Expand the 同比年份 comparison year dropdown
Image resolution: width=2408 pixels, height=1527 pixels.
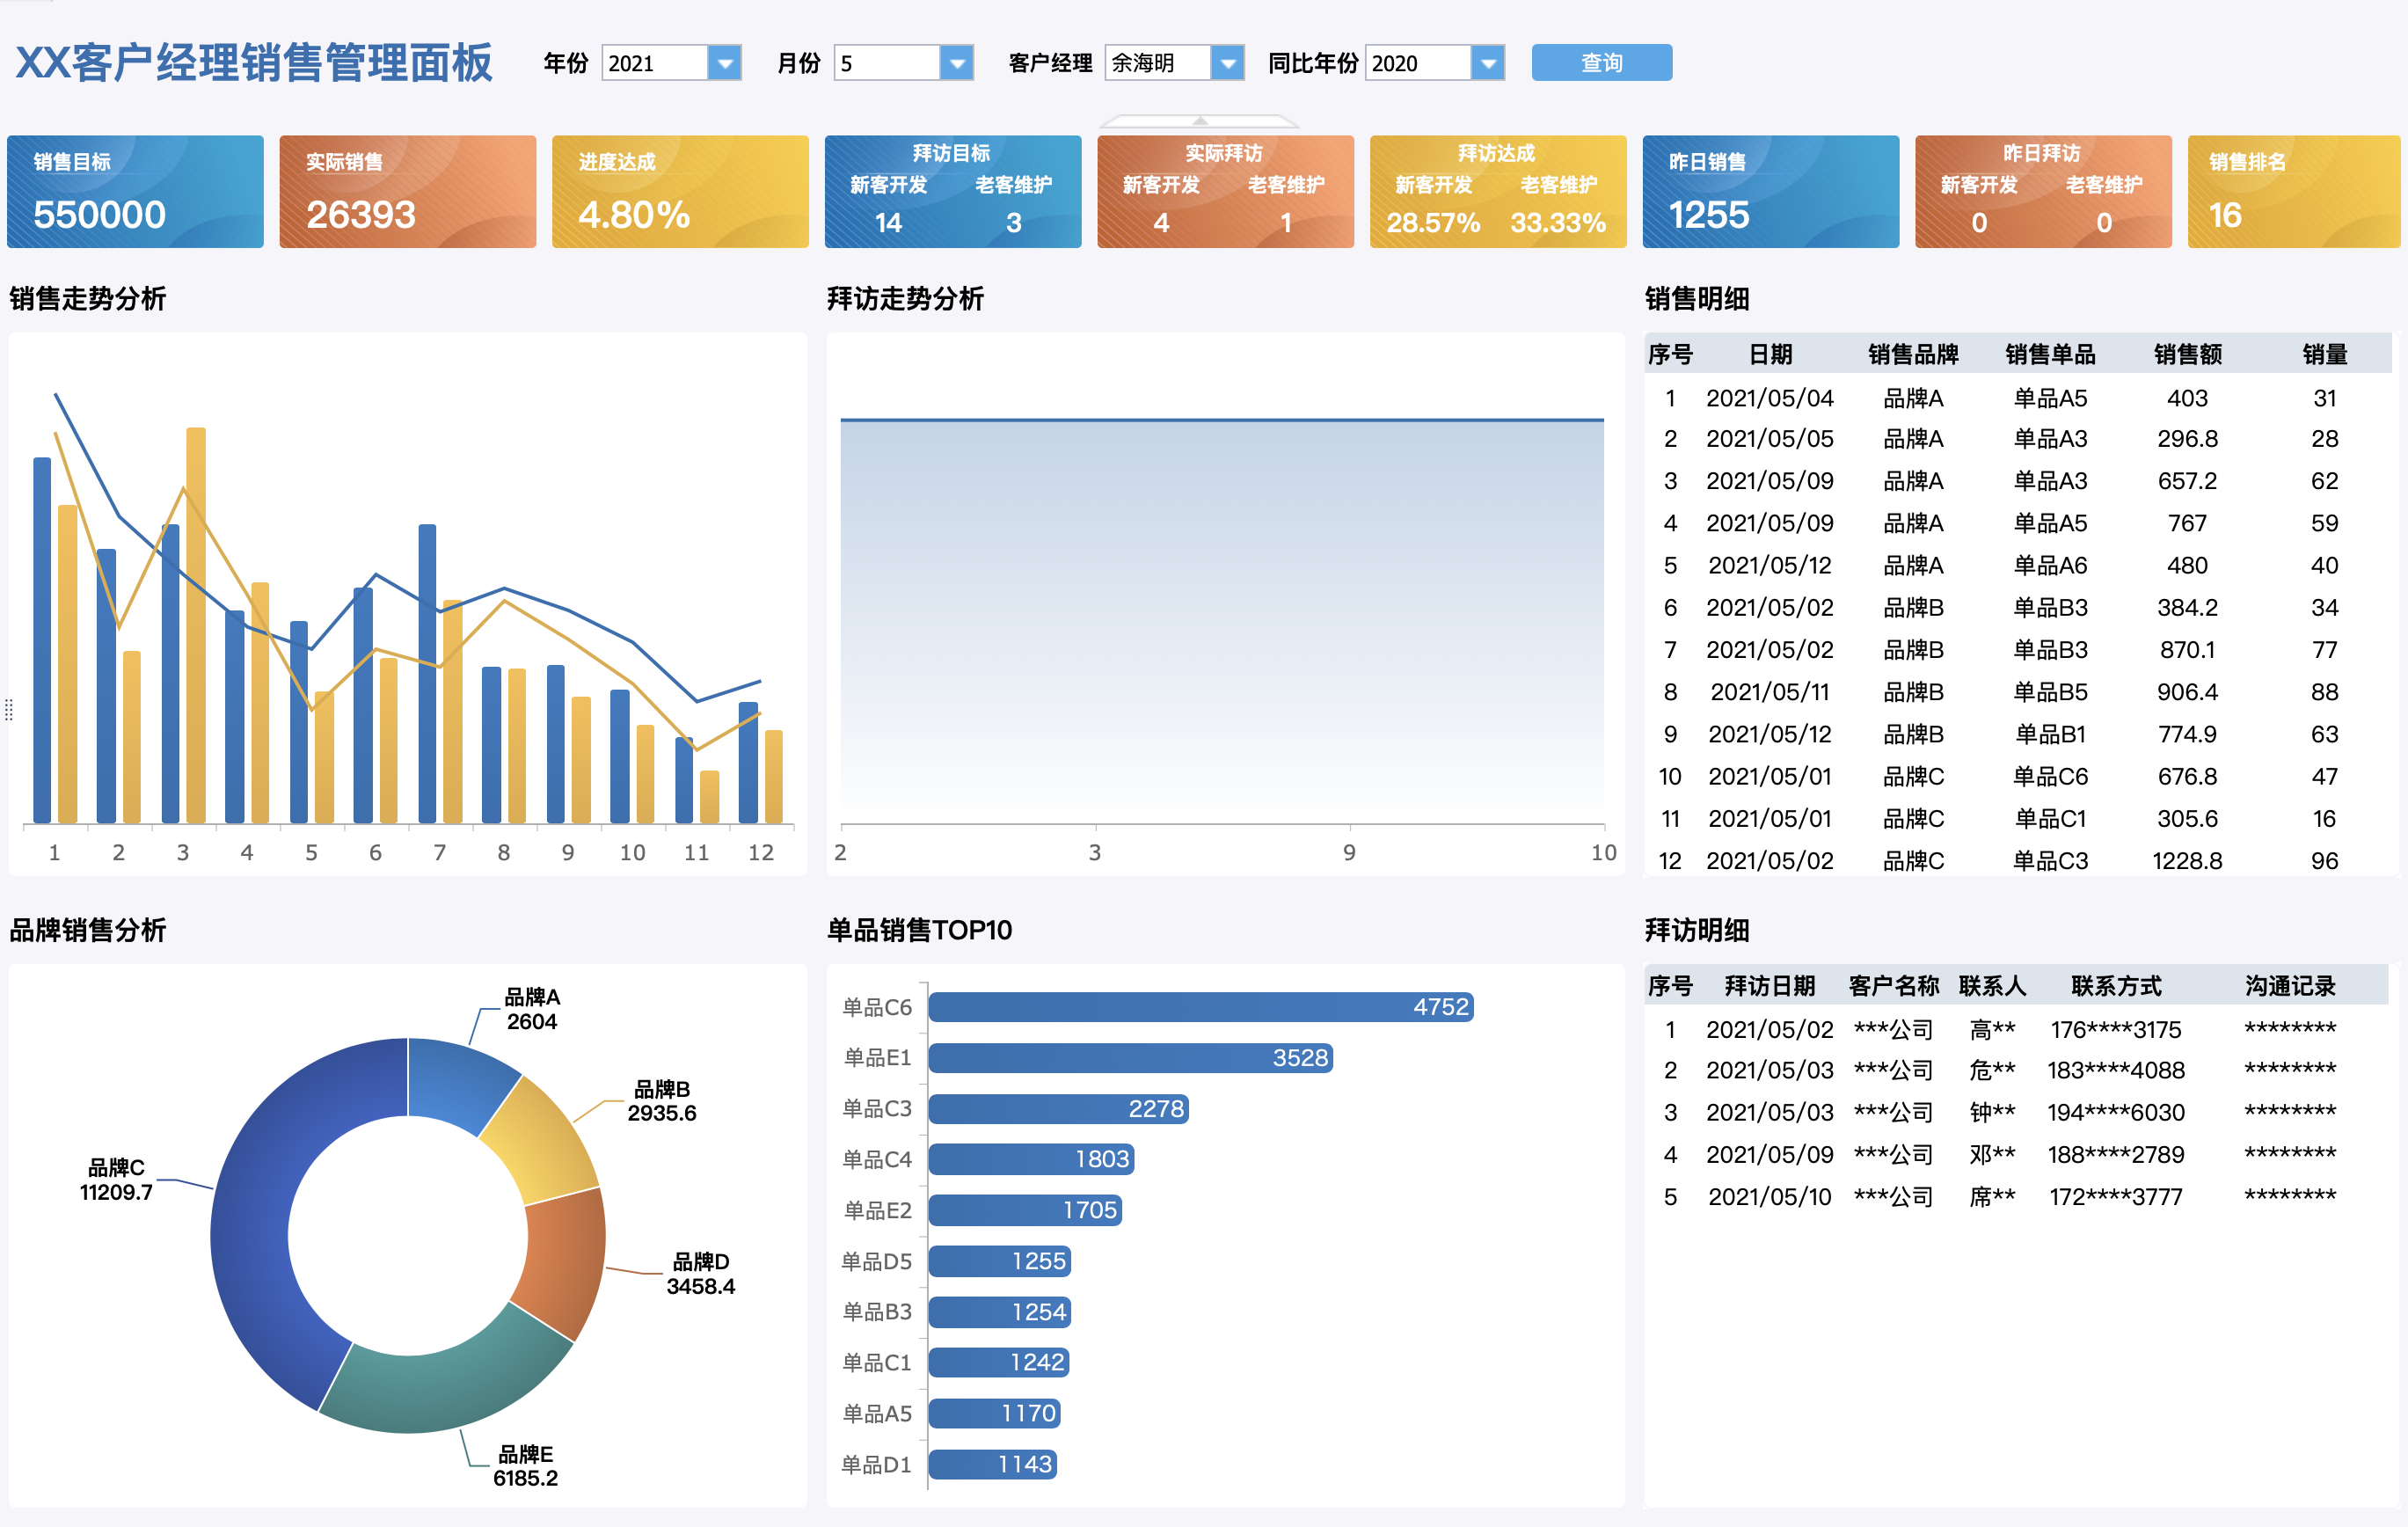[1487, 63]
